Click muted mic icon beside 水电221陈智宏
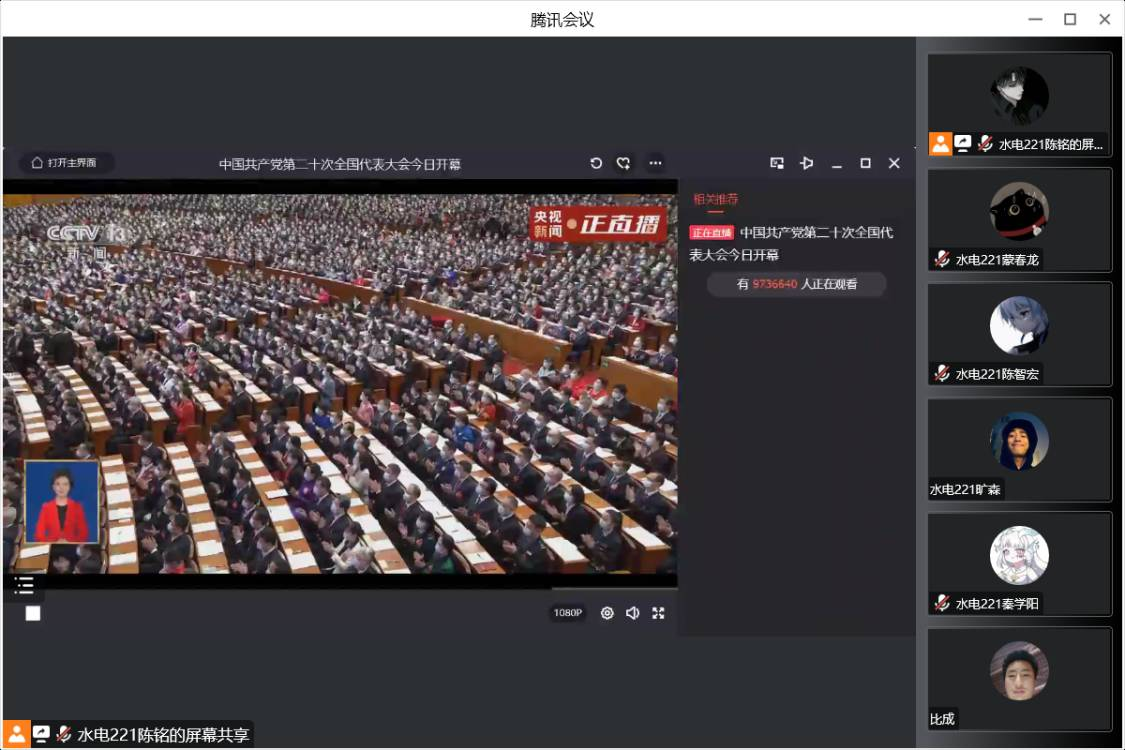This screenshot has width=1125, height=750. [x=942, y=374]
